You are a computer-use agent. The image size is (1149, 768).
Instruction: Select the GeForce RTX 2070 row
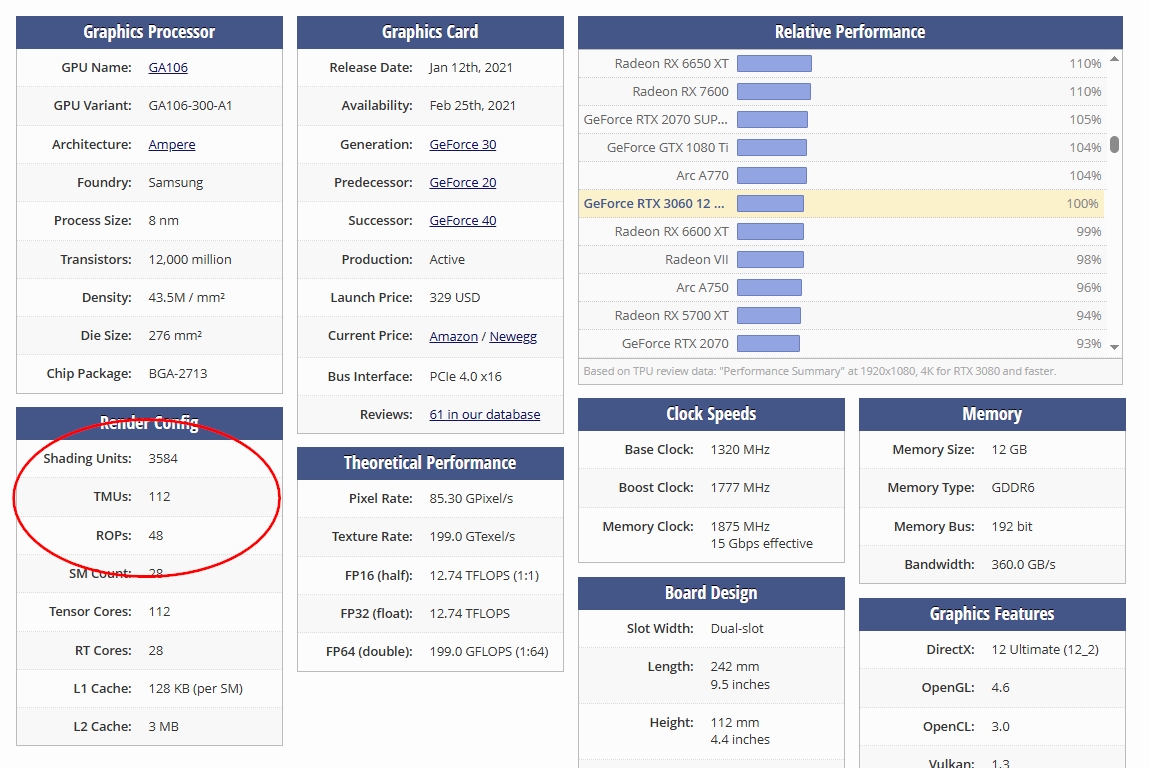click(x=842, y=344)
